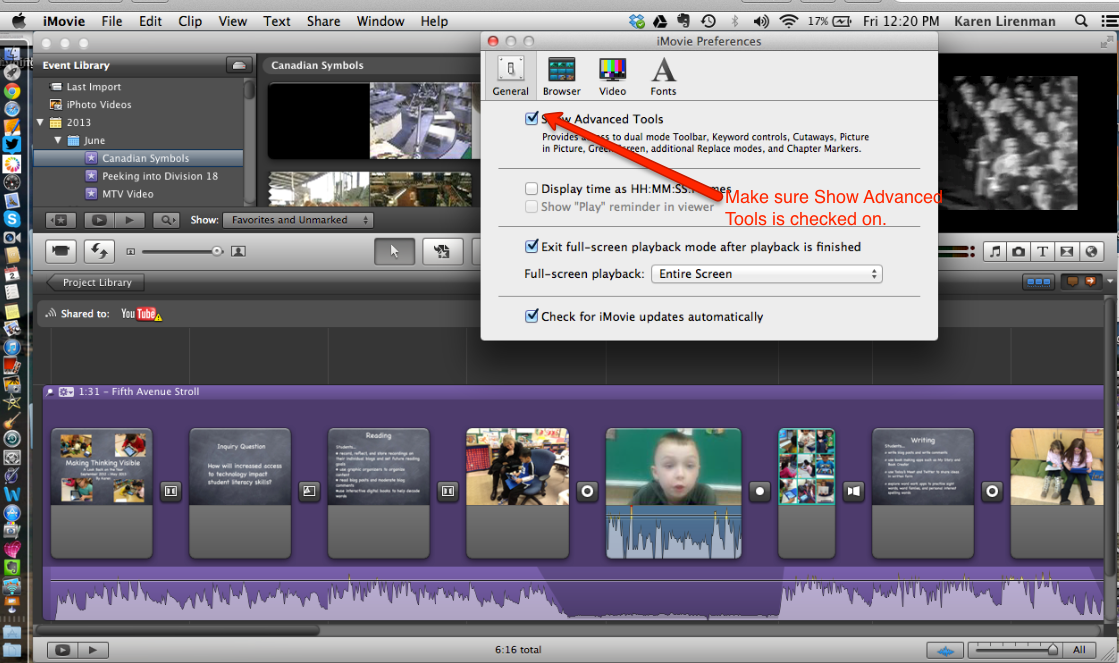Viewport: 1119px width, 663px height.
Task: Open dropdown arrow beside marker icons
Action: [1110, 282]
